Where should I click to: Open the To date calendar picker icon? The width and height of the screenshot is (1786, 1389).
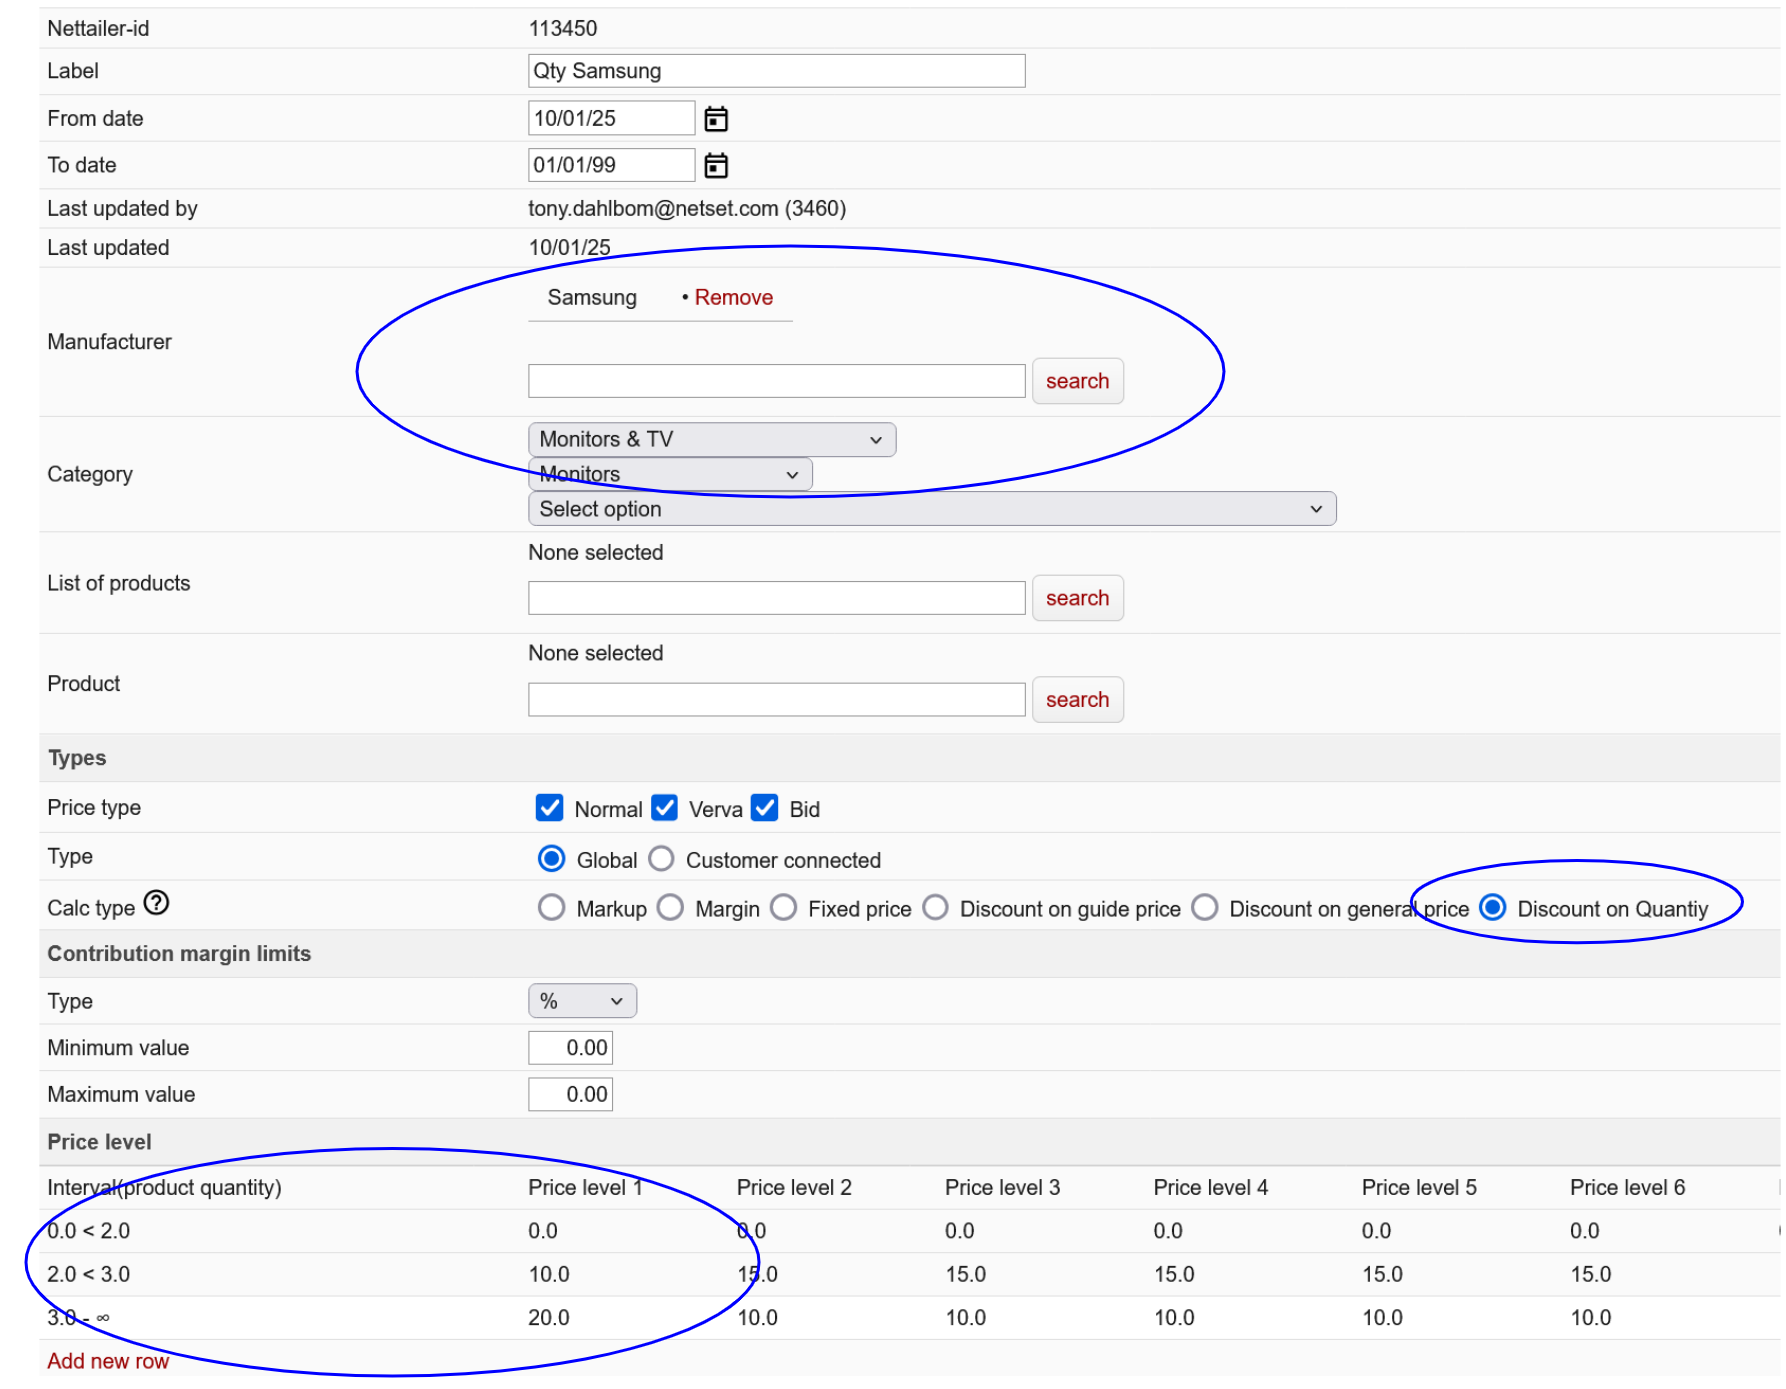716,165
